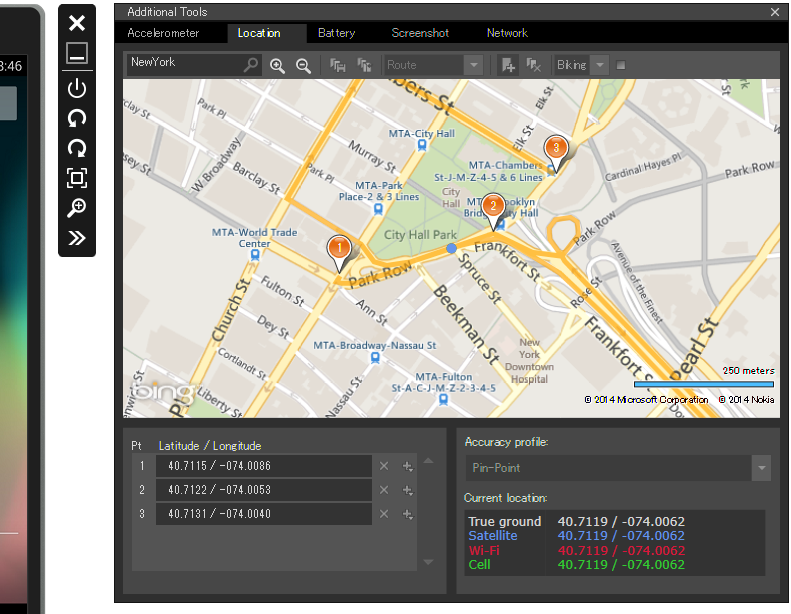Insert a point after row 1

click(x=408, y=466)
